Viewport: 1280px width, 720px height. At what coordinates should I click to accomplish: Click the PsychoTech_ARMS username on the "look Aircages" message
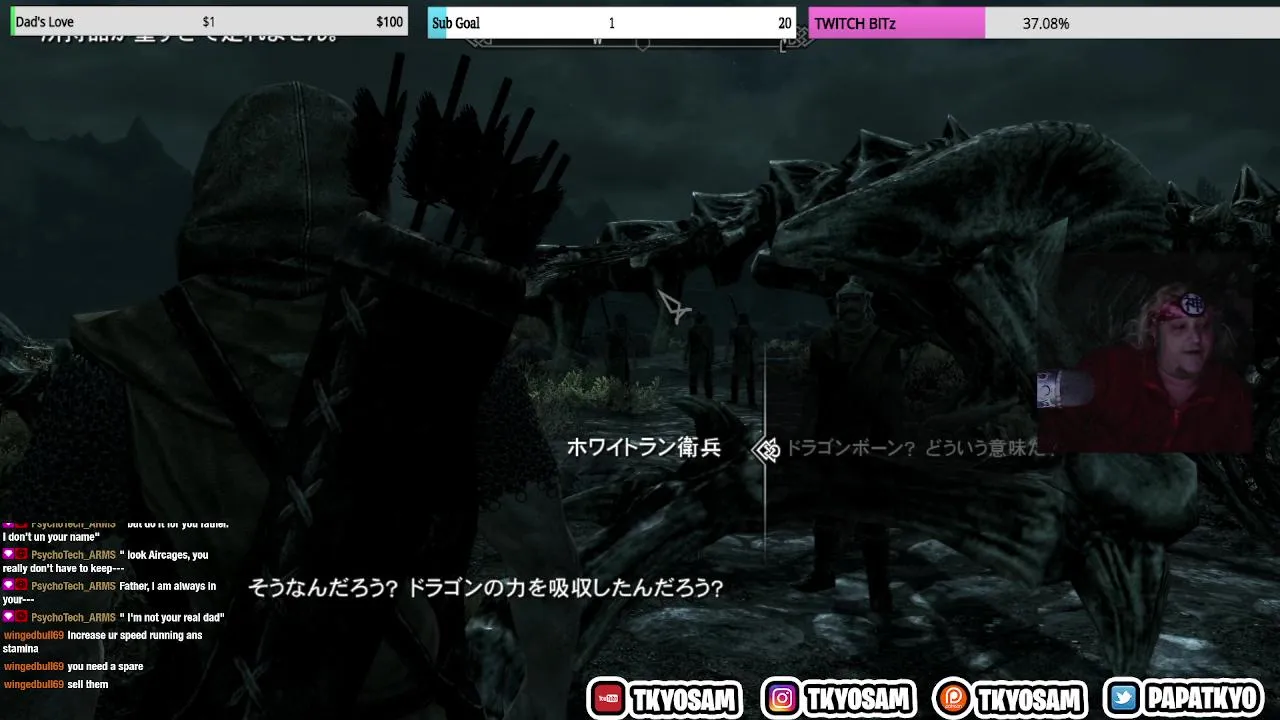[73, 555]
